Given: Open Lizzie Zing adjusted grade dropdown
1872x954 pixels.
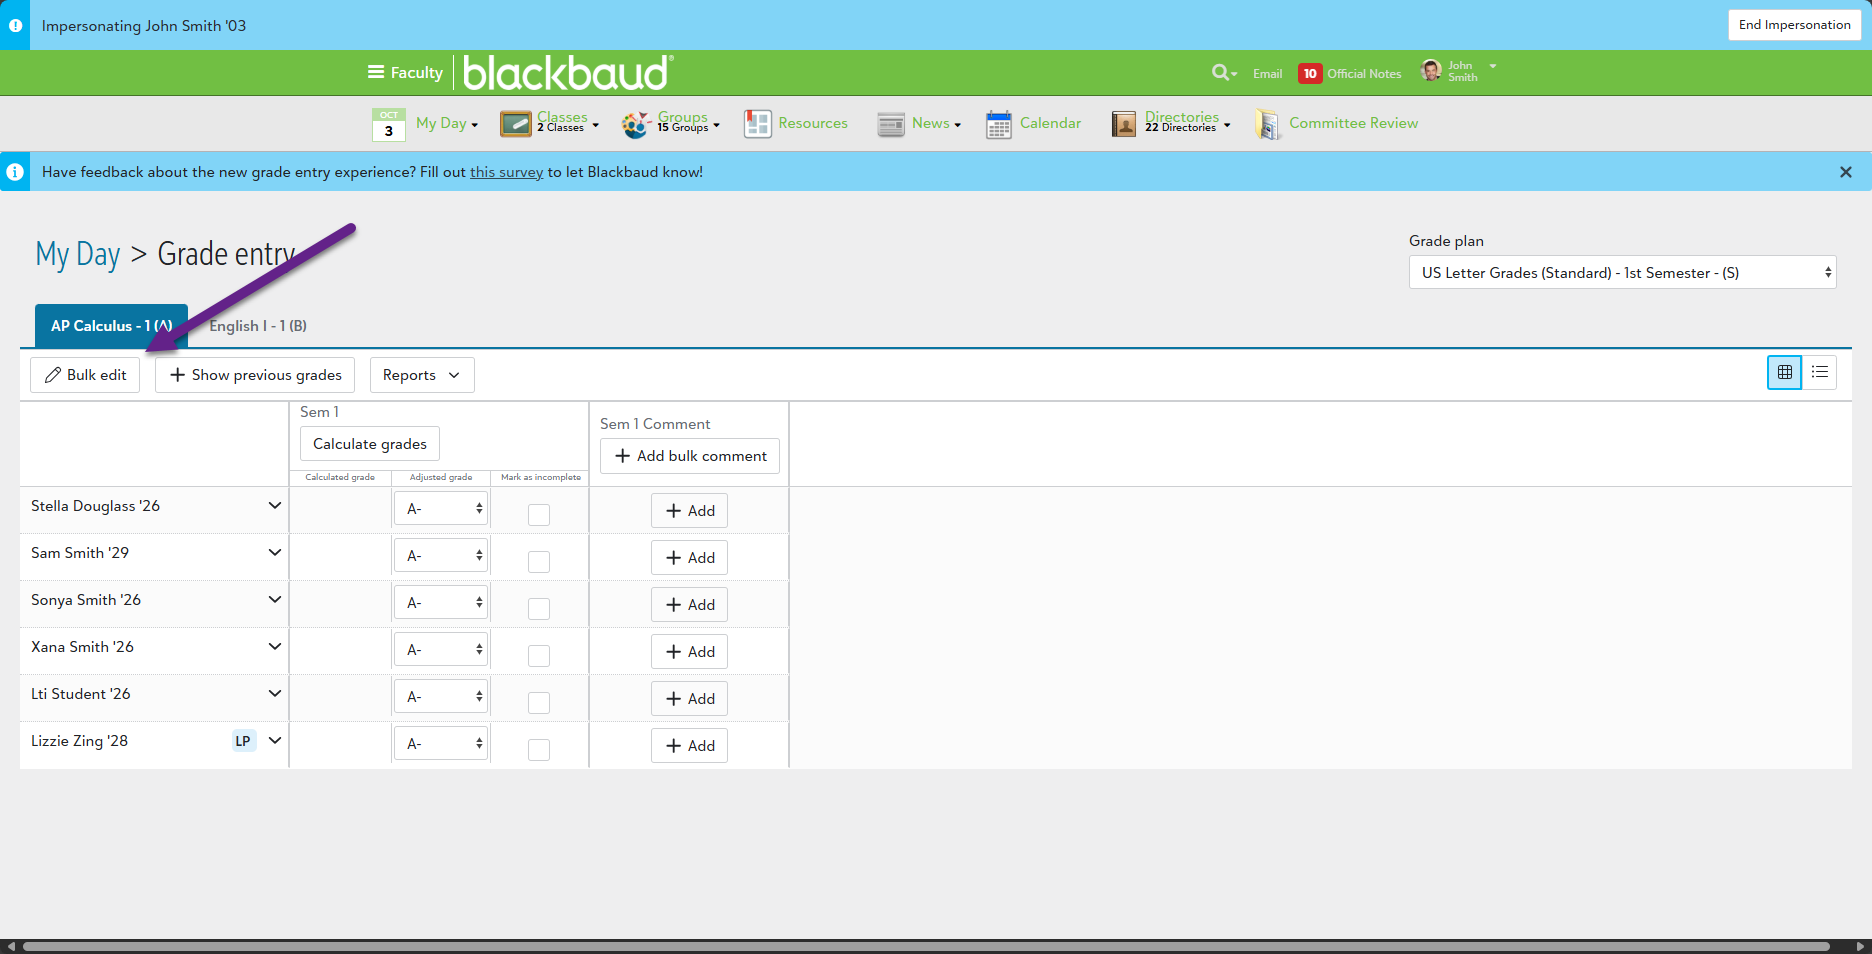Looking at the screenshot, I should point(441,744).
